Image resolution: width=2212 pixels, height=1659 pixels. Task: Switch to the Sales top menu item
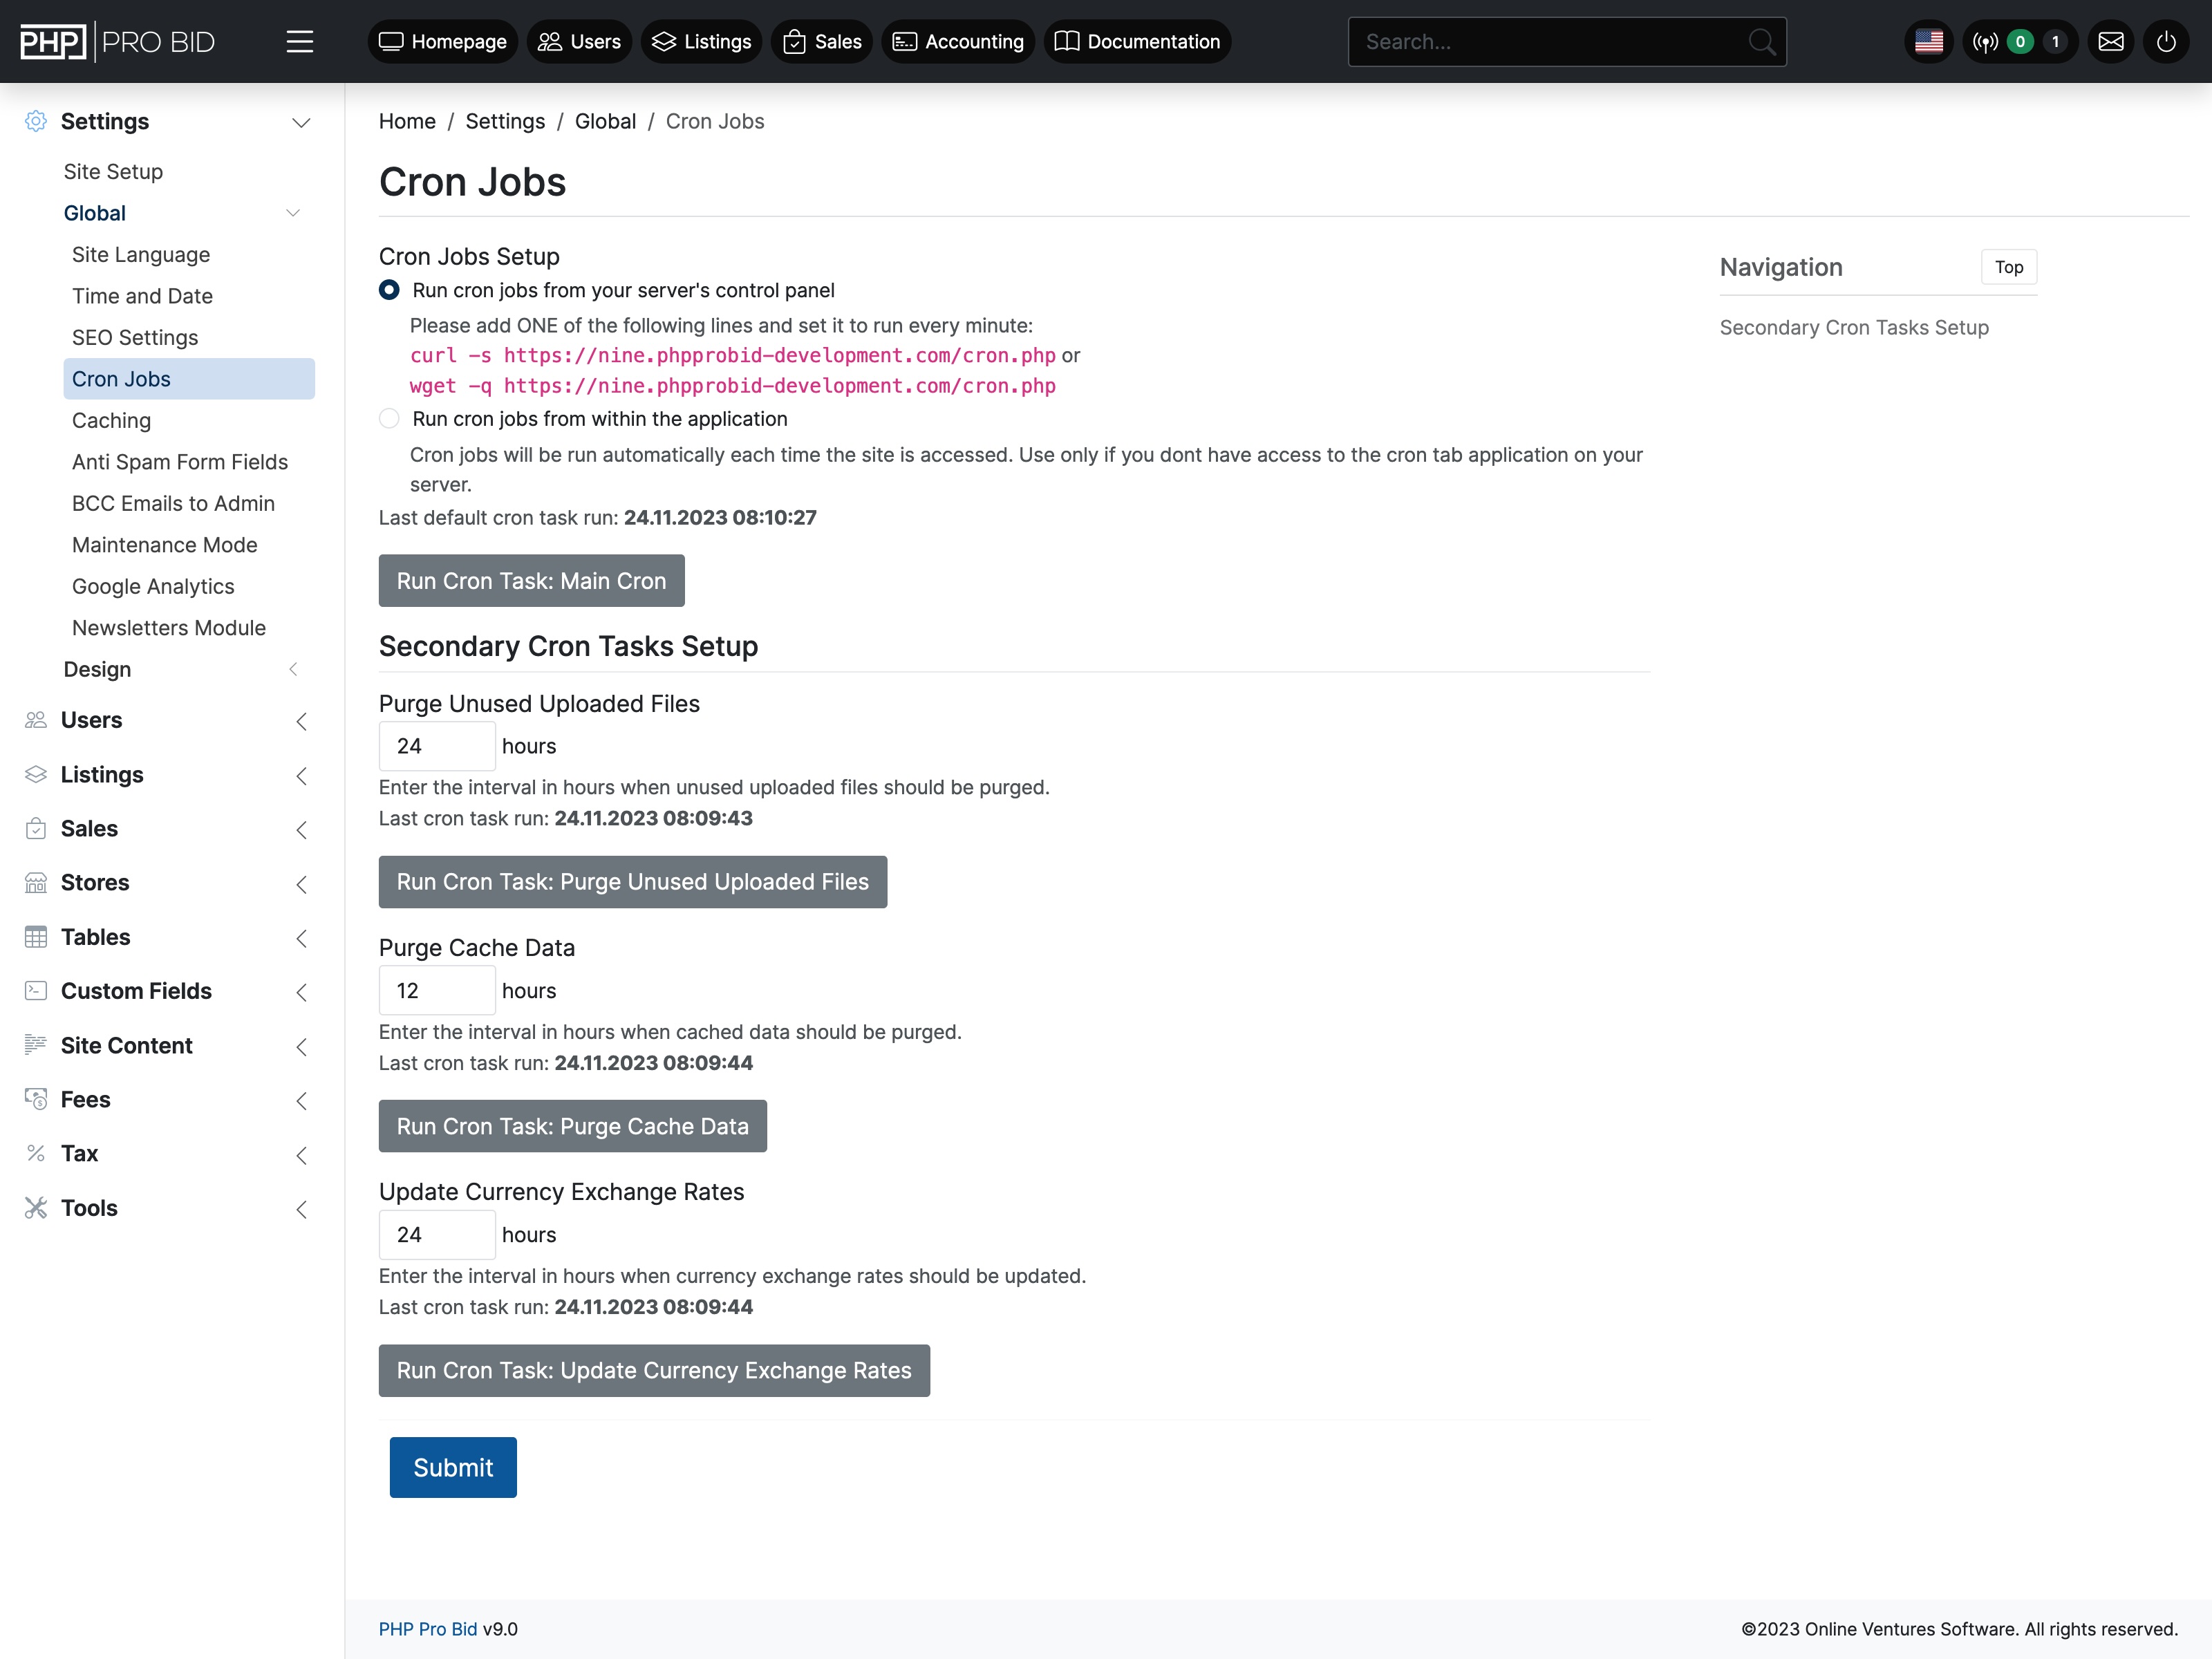pos(821,41)
